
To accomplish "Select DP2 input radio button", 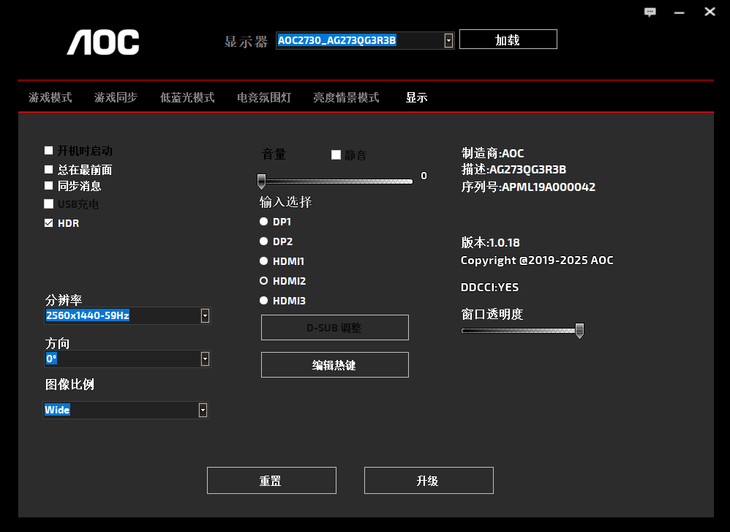I will click(264, 241).
